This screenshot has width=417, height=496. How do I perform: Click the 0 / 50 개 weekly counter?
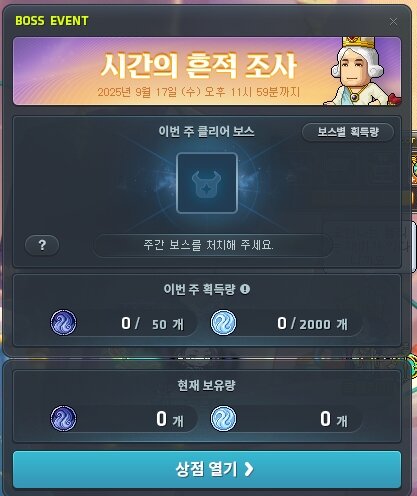pyautogui.click(x=152, y=323)
